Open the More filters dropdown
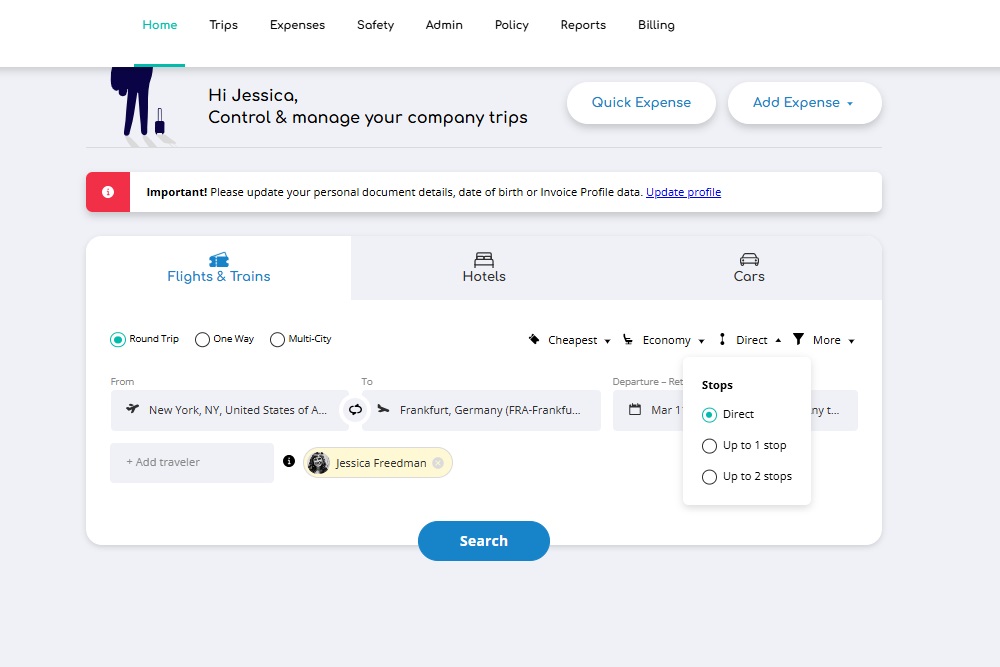Viewport: 1000px width, 667px height. tap(822, 340)
